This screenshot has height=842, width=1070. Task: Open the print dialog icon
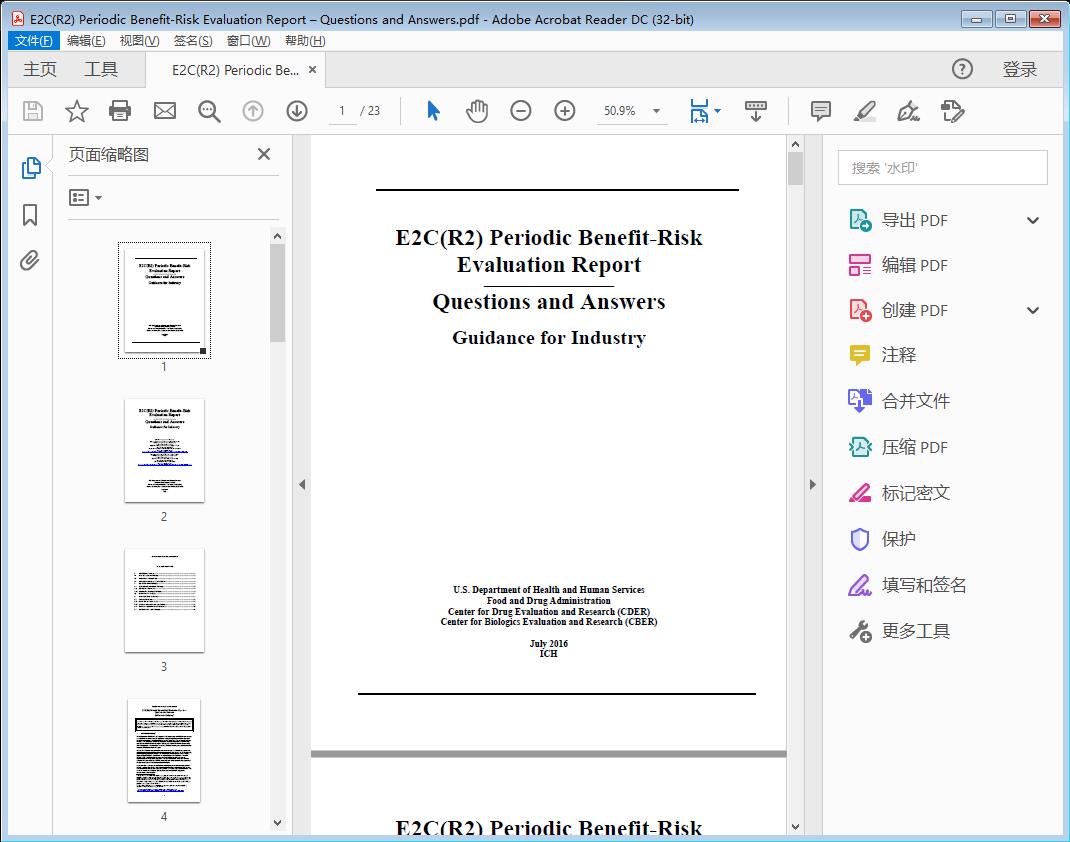click(120, 111)
